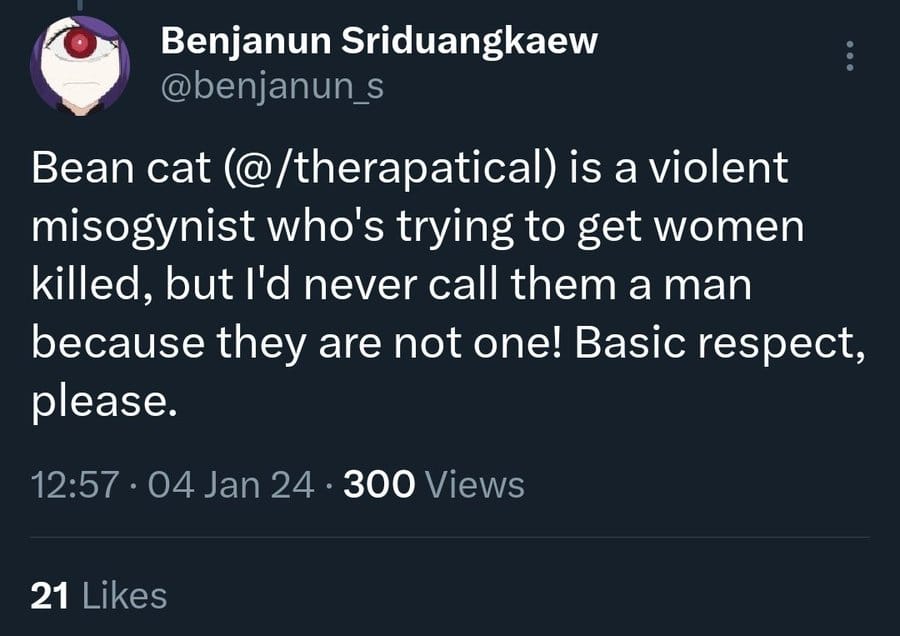Viewport: 900px width, 636px height.
Task: Click the words "Bean cat" in the tweet
Action: (102, 168)
